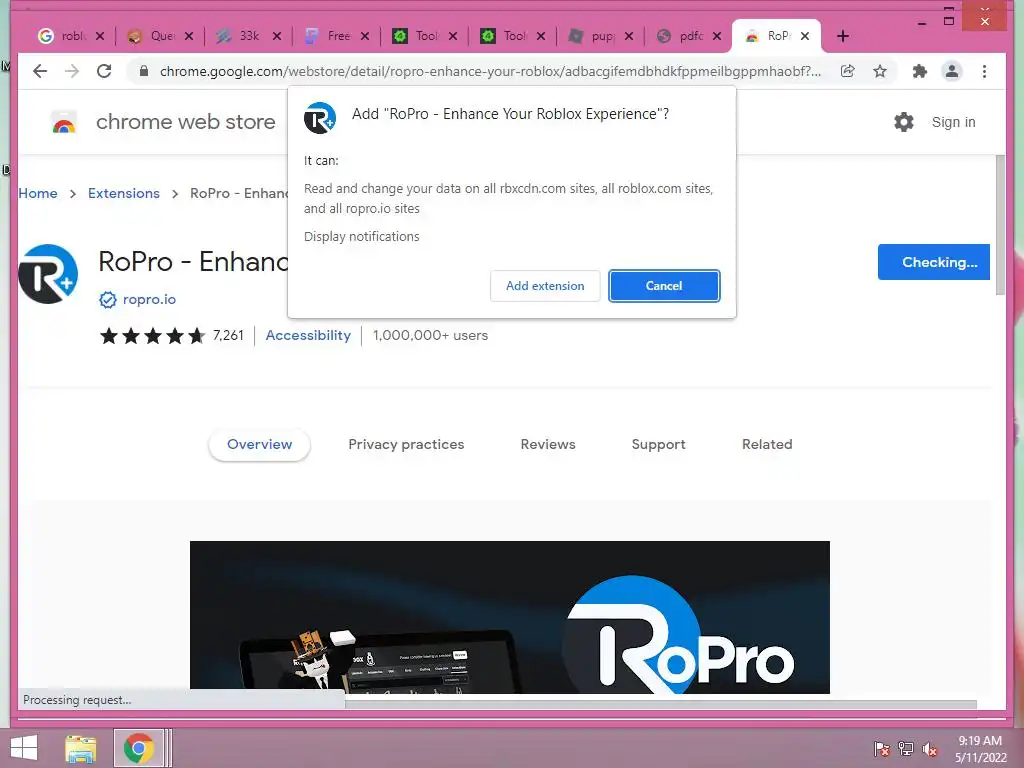This screenshot has width=1024, height=768.
Task: Open the Chrome profile avatar
Action: pyautogui.click(x=952, y=71)
